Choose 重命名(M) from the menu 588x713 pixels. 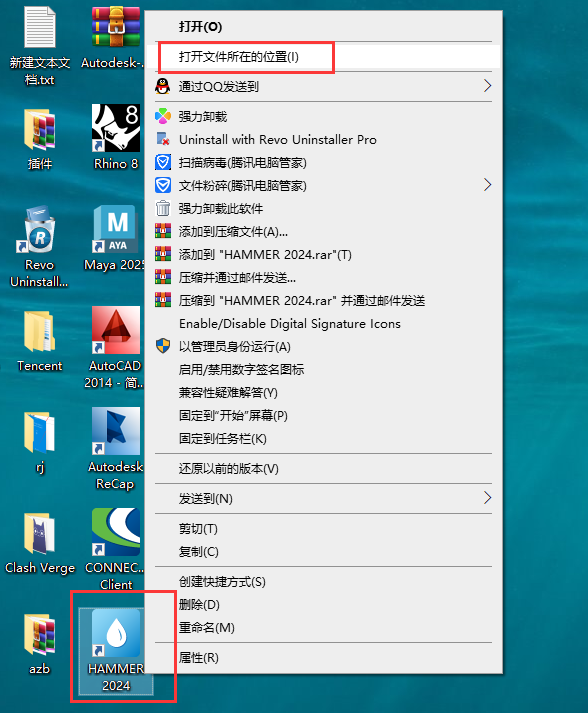[x=323, y=628]
